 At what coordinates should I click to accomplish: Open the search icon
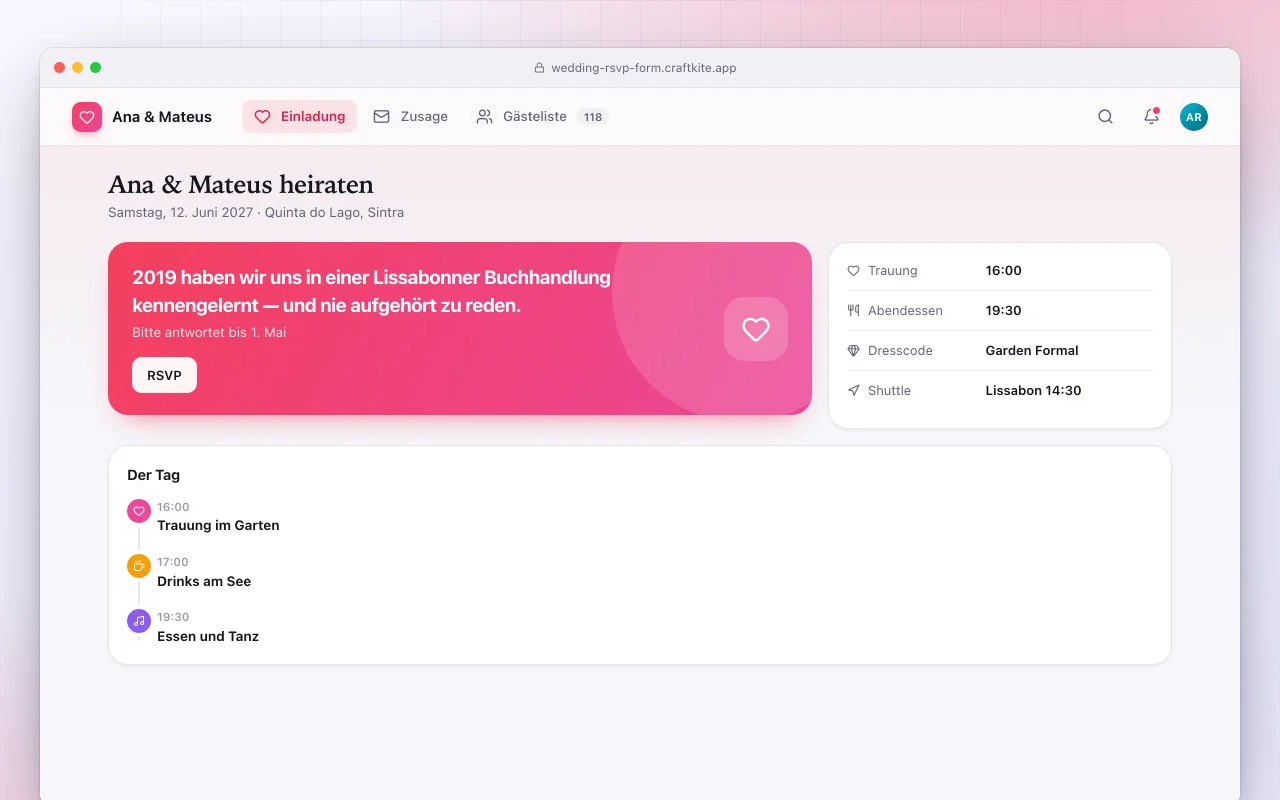coord(1105,117)
